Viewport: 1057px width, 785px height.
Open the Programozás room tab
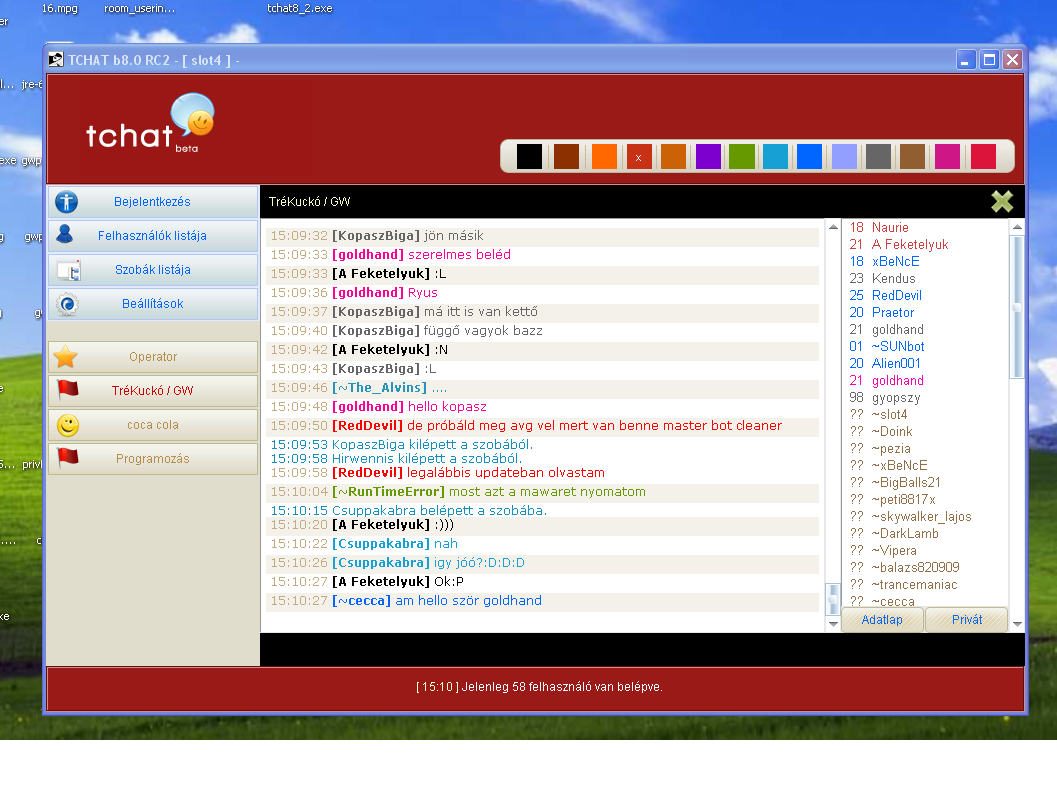click(x=153, y=459)
